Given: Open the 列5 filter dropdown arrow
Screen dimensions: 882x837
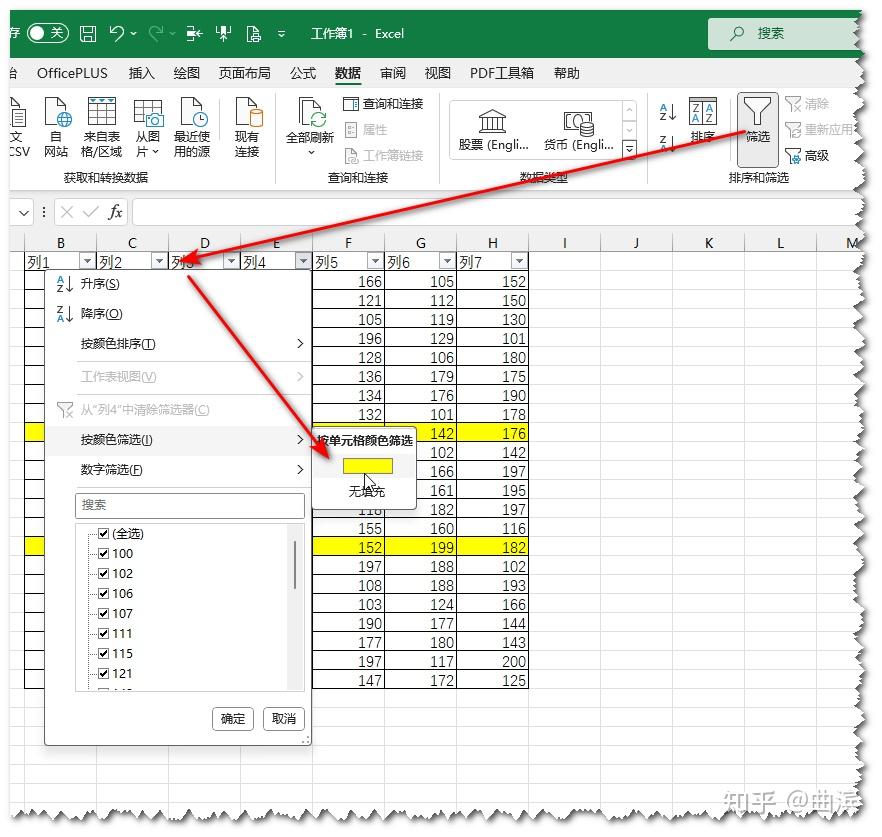Looking at the screenshot, I should [x=374, y=262].
